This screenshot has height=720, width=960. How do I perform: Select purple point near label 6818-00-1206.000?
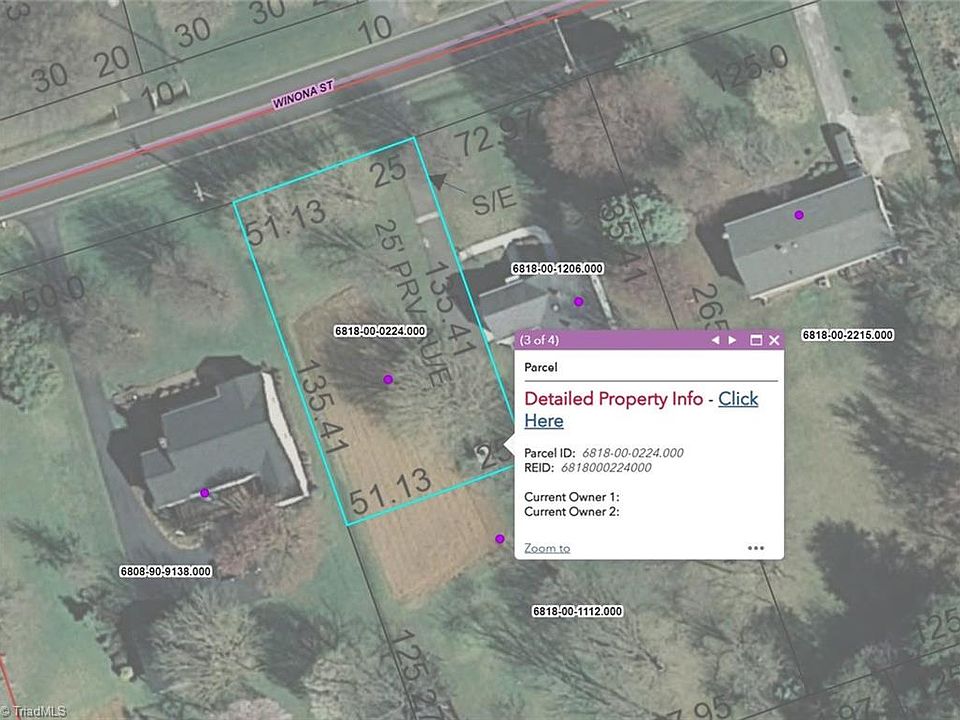[578, 301]
